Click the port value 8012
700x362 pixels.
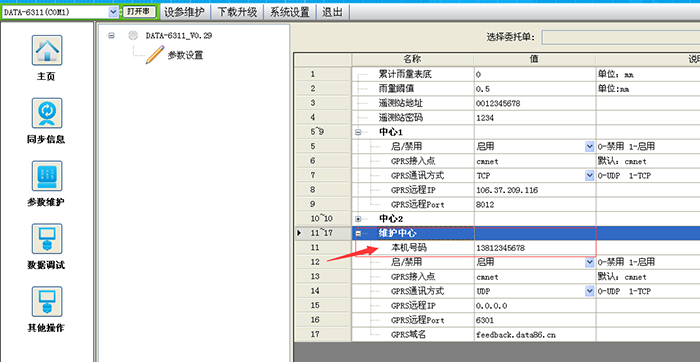(535, 204)
